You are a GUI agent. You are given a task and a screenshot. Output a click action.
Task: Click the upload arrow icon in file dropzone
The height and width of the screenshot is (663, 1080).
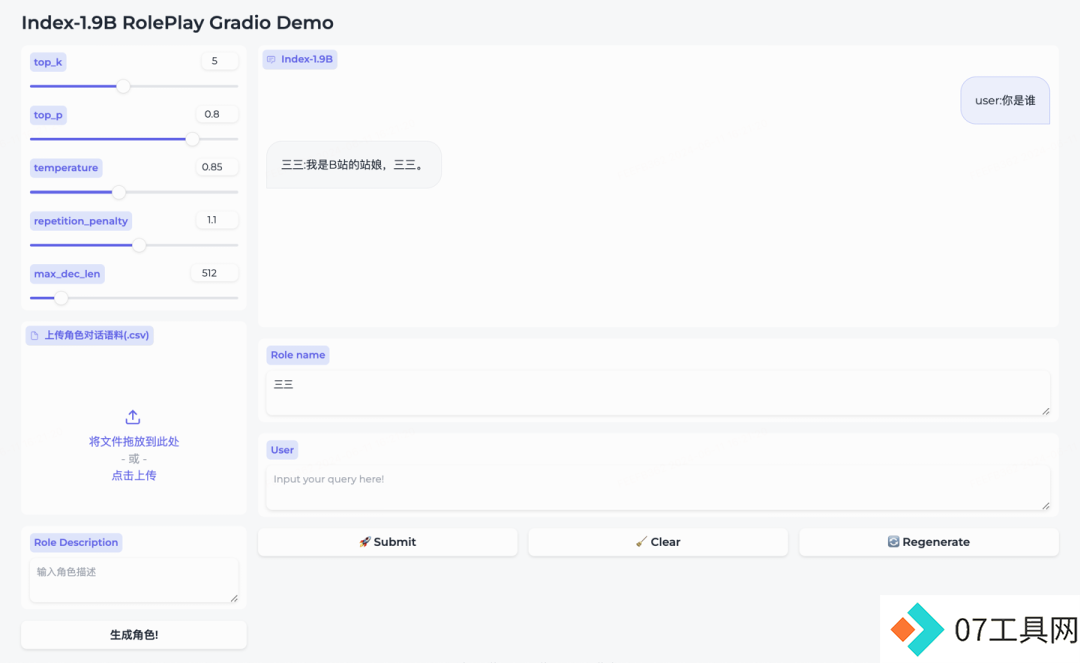133,417
